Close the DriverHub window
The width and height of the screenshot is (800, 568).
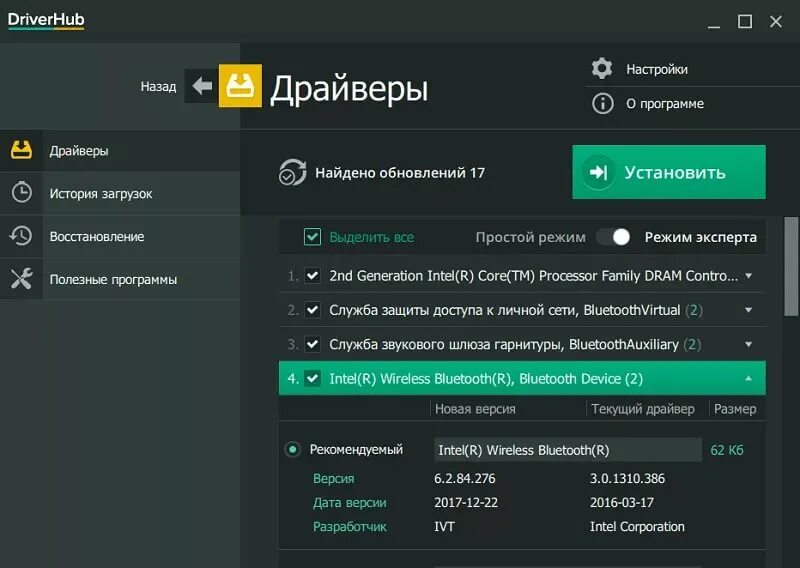tap(776, 21)
